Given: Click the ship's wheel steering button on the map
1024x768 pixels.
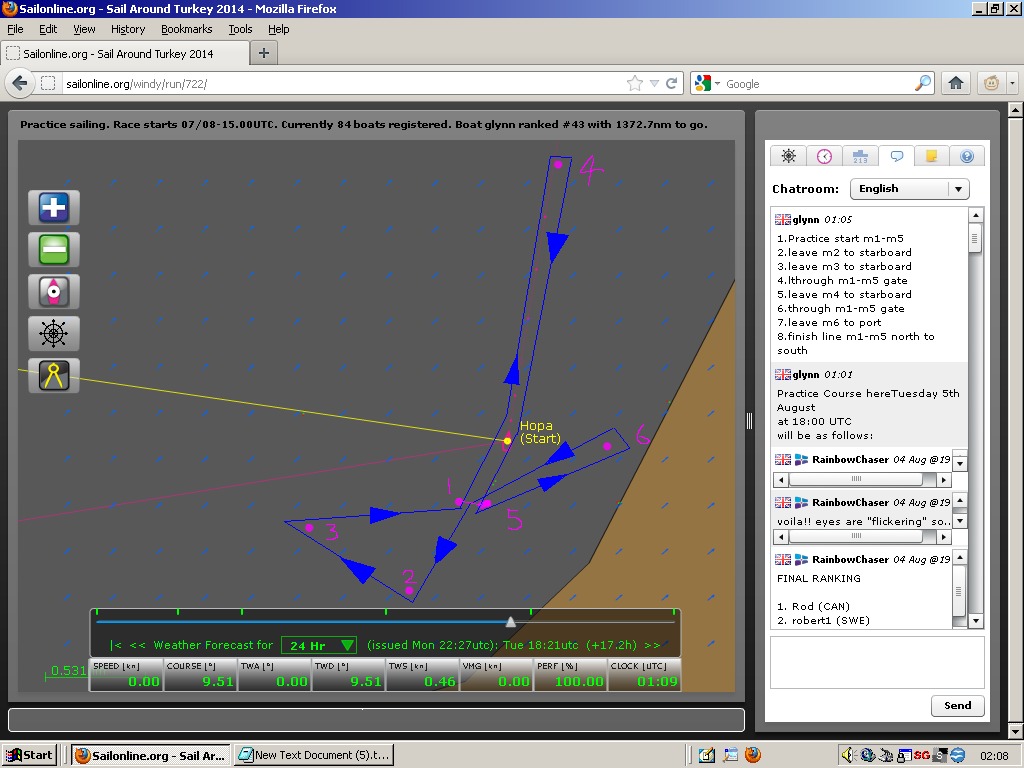Looking at the screenshot, I should [x=54, y=333].
